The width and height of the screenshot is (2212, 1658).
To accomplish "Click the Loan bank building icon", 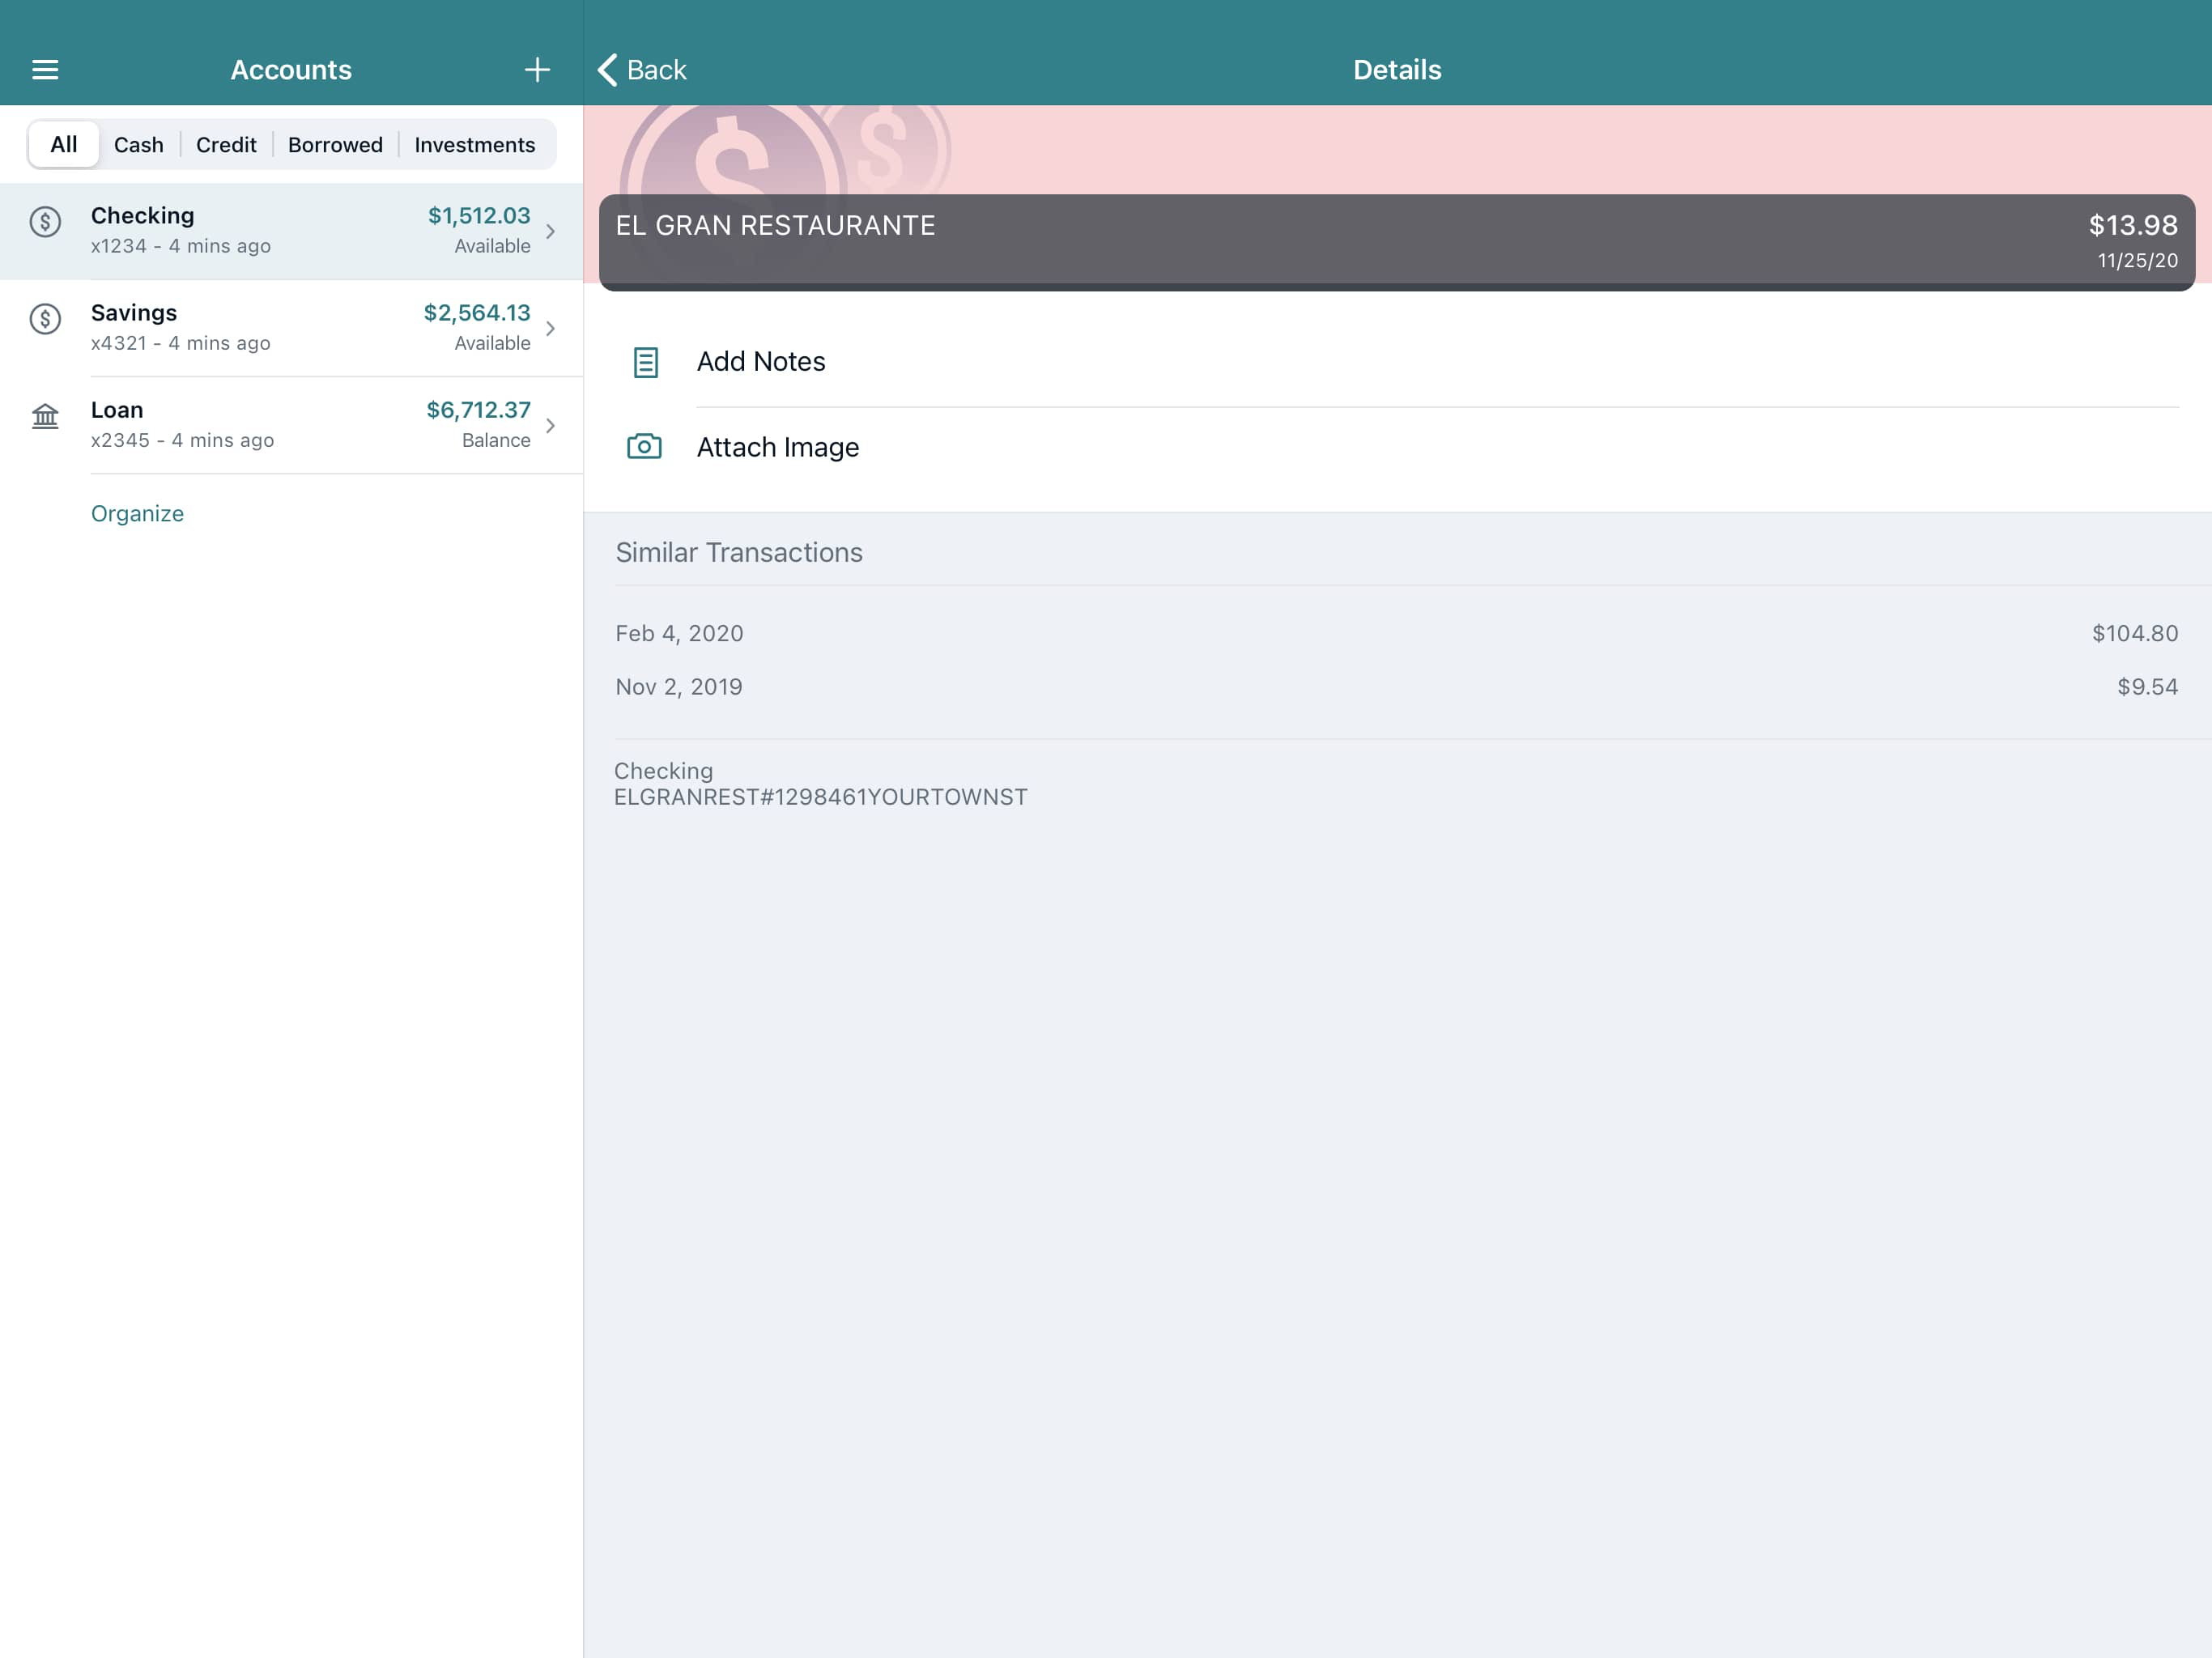I will tap(45, 416).
